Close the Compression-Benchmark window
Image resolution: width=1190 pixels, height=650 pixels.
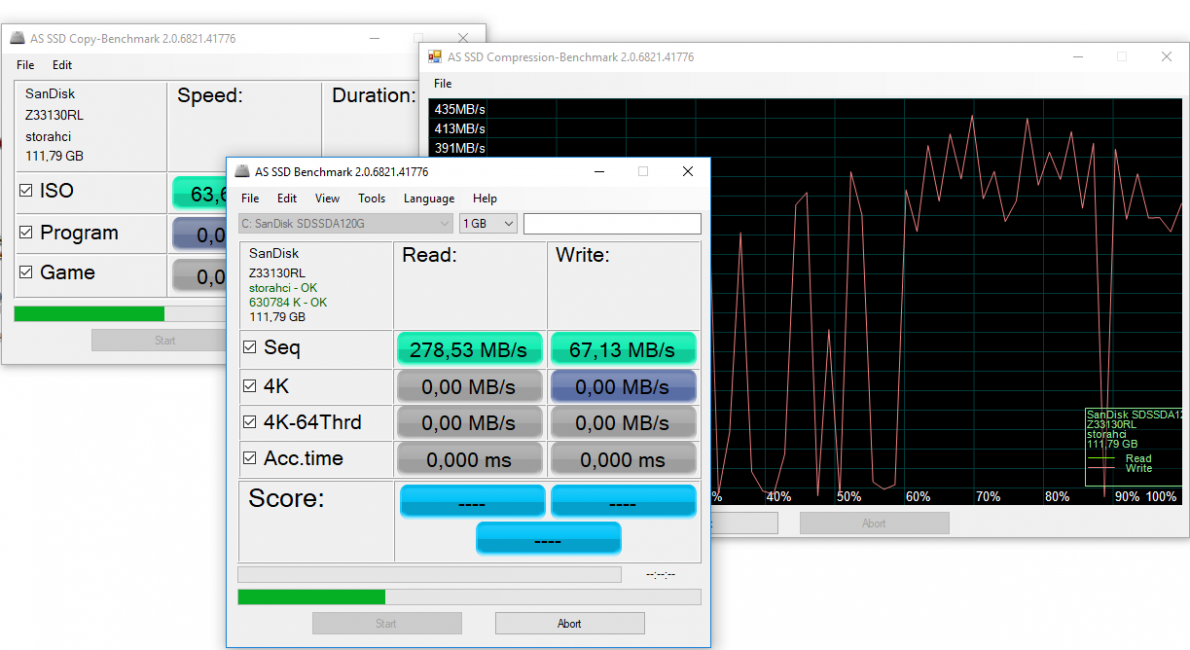pyautogui.click(x=1166, y=57)
